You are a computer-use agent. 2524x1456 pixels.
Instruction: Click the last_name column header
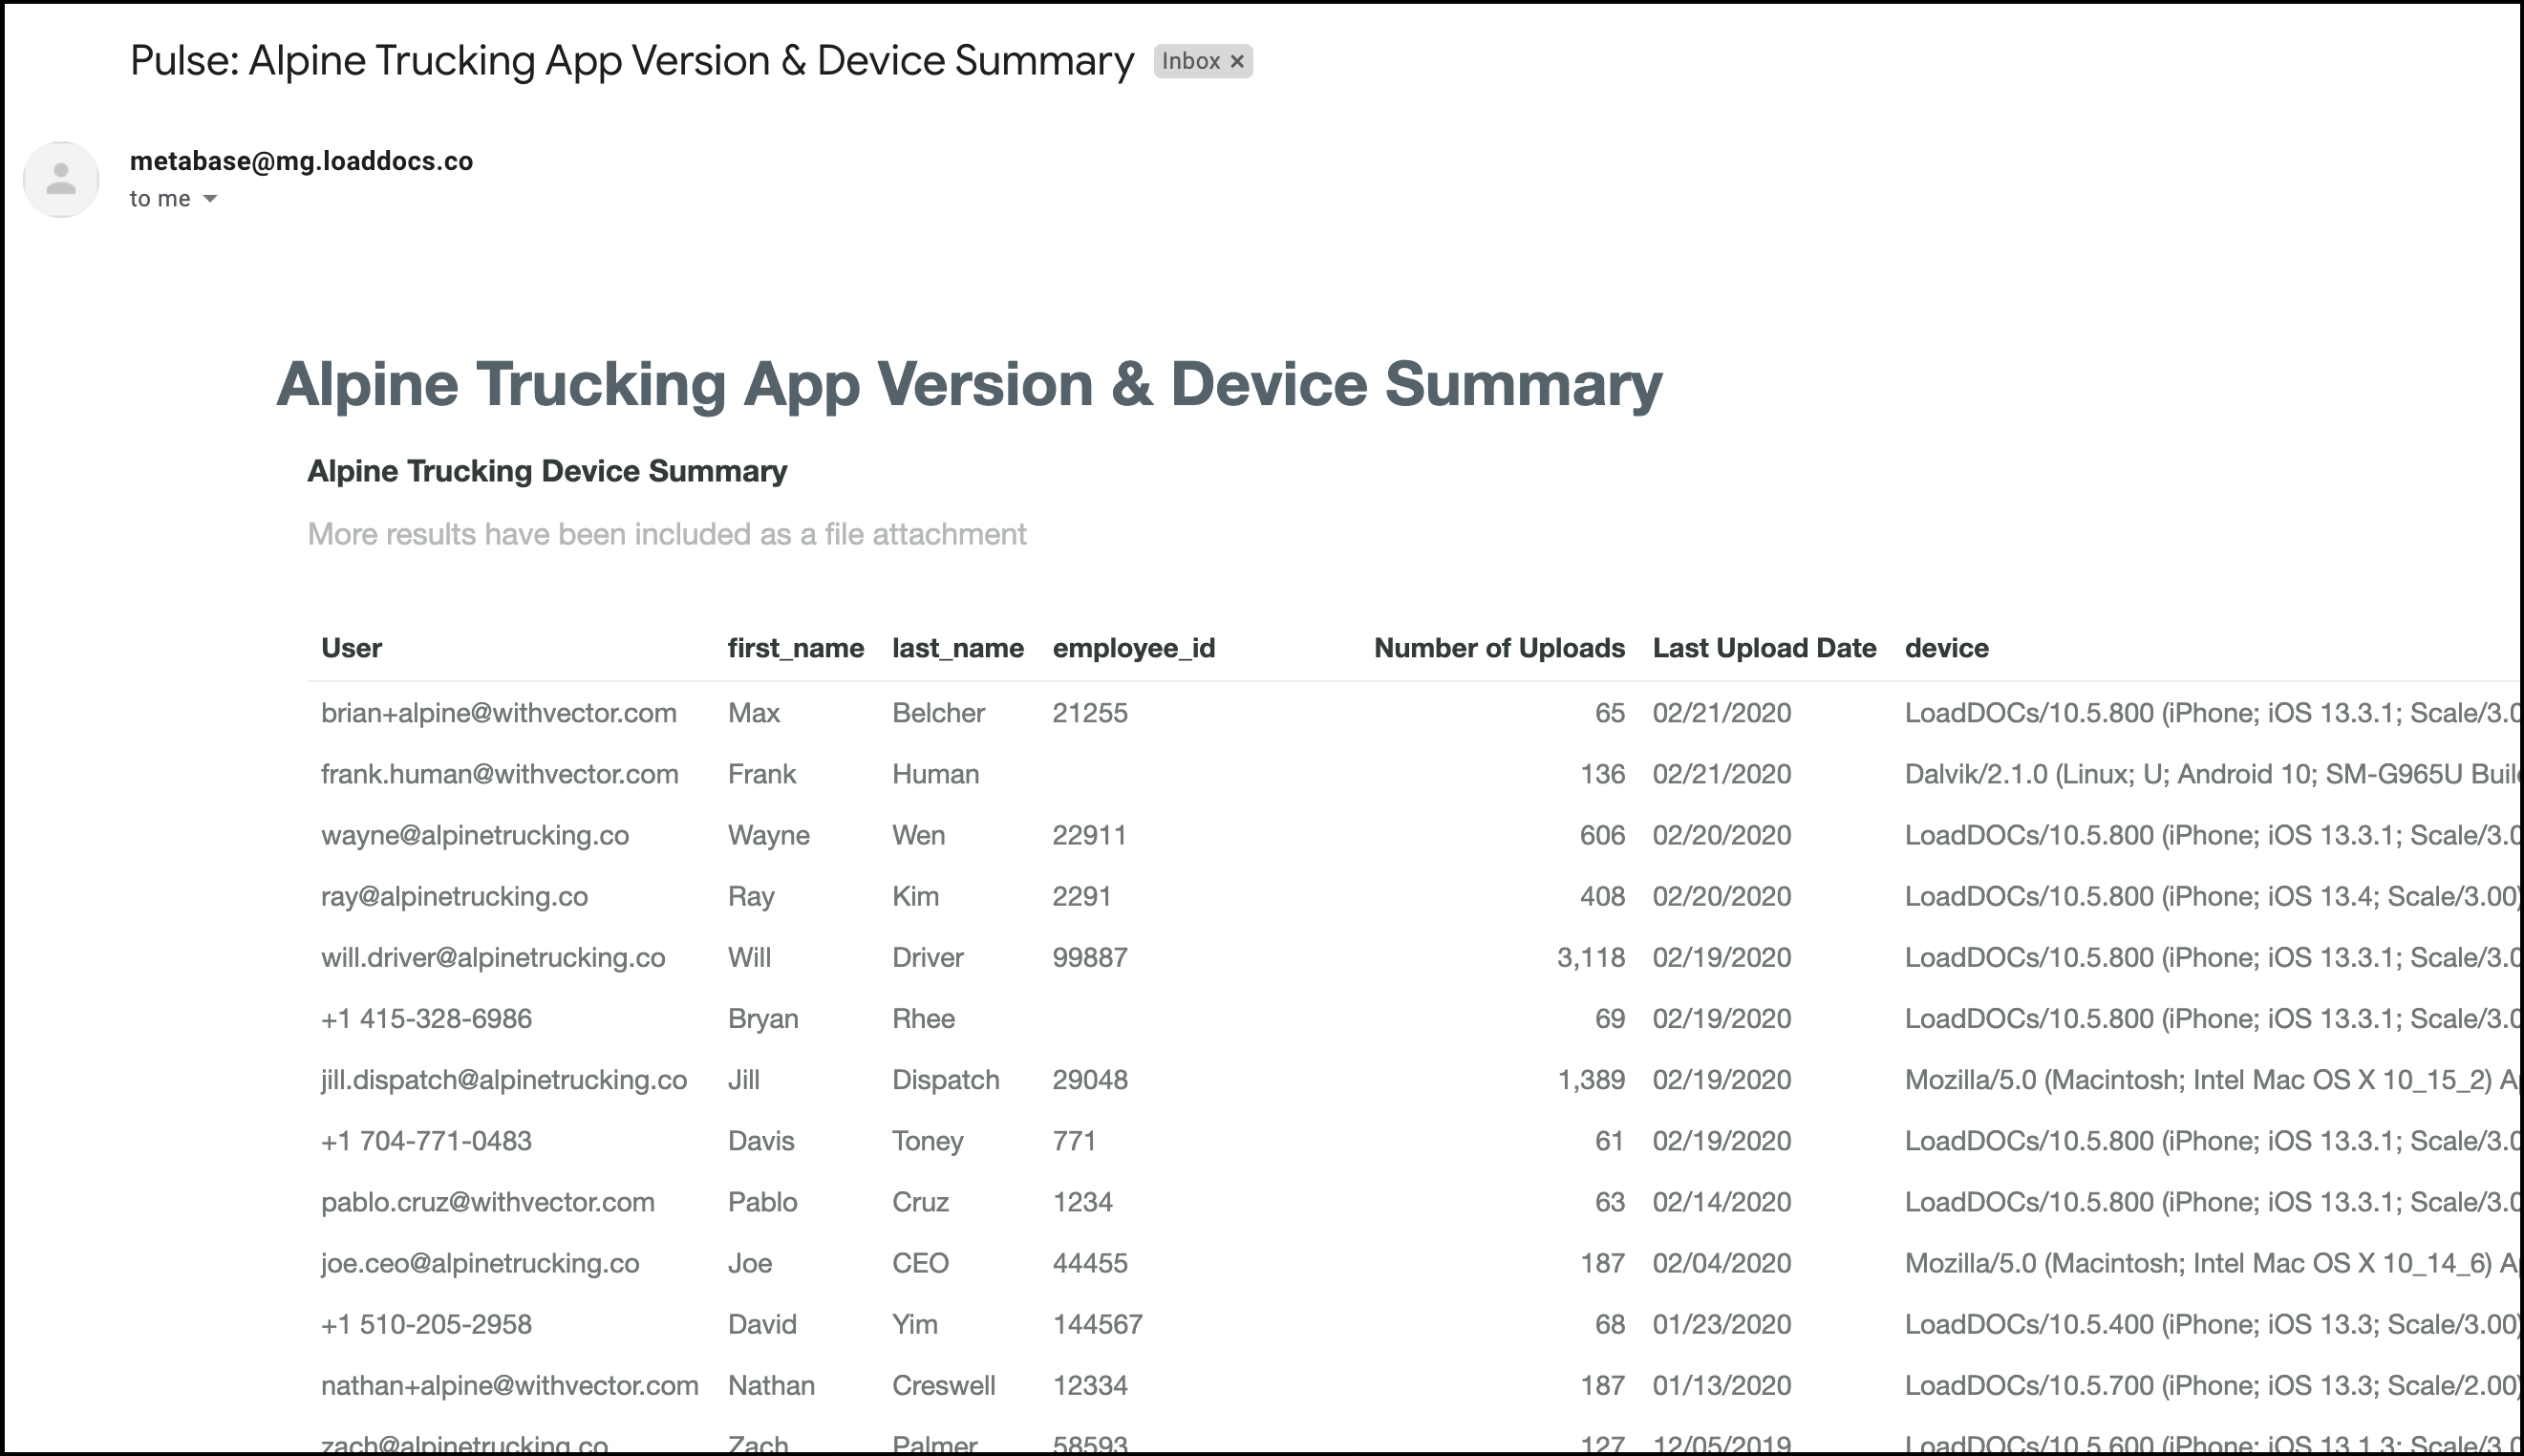click(958, 648)
